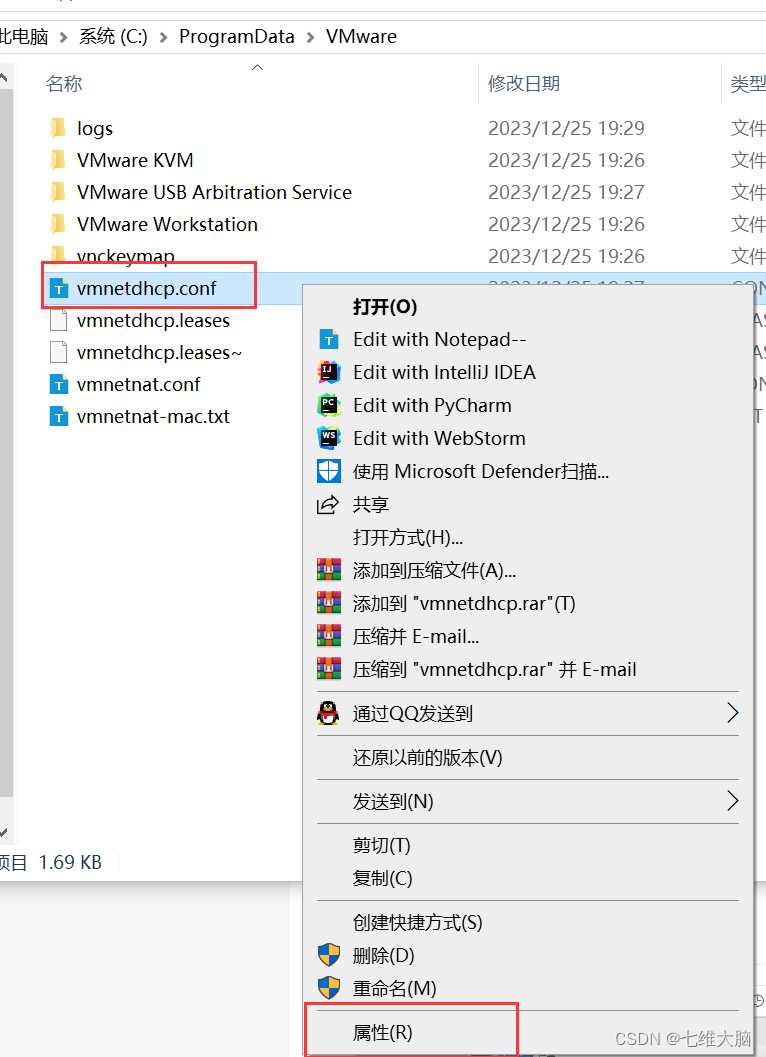Click the PyCharm icon in context menu

click(328, 405)
